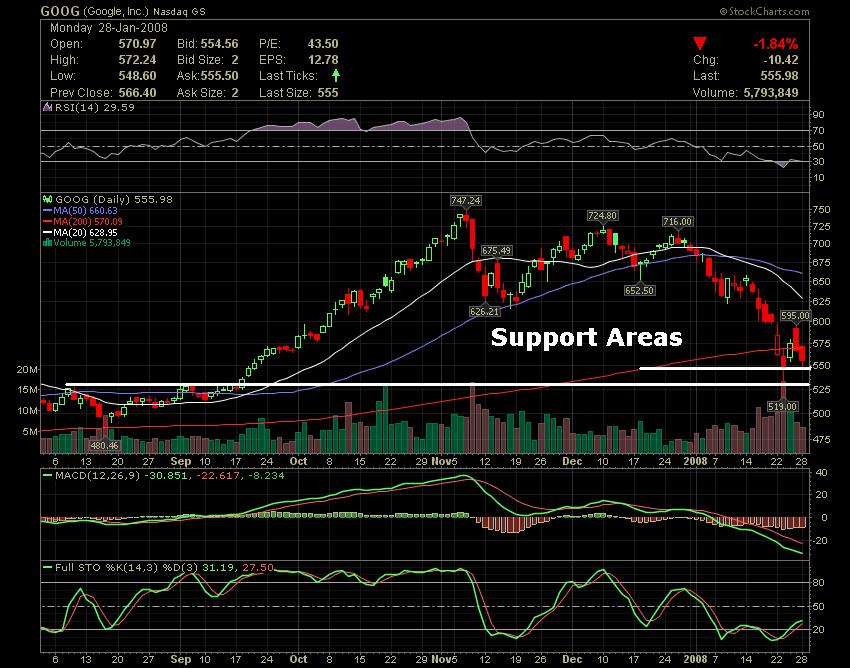Click the MACD signal value -22.617

(217, 476)
